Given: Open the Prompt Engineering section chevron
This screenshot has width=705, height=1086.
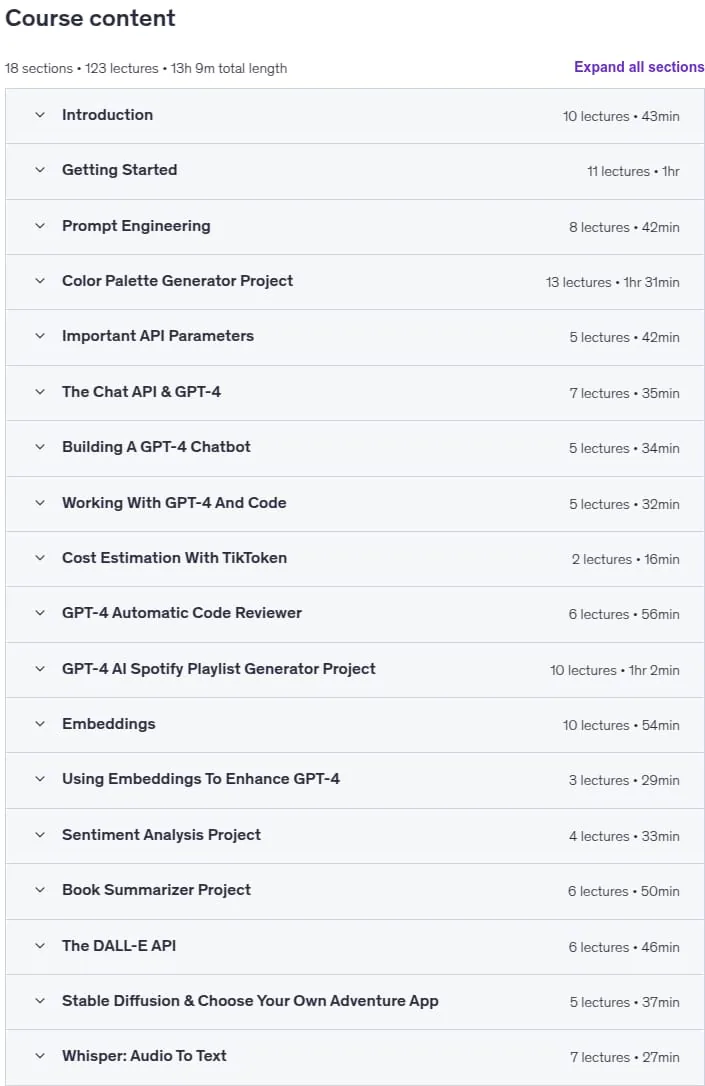Looking at the screenshot, I should 40,226.
